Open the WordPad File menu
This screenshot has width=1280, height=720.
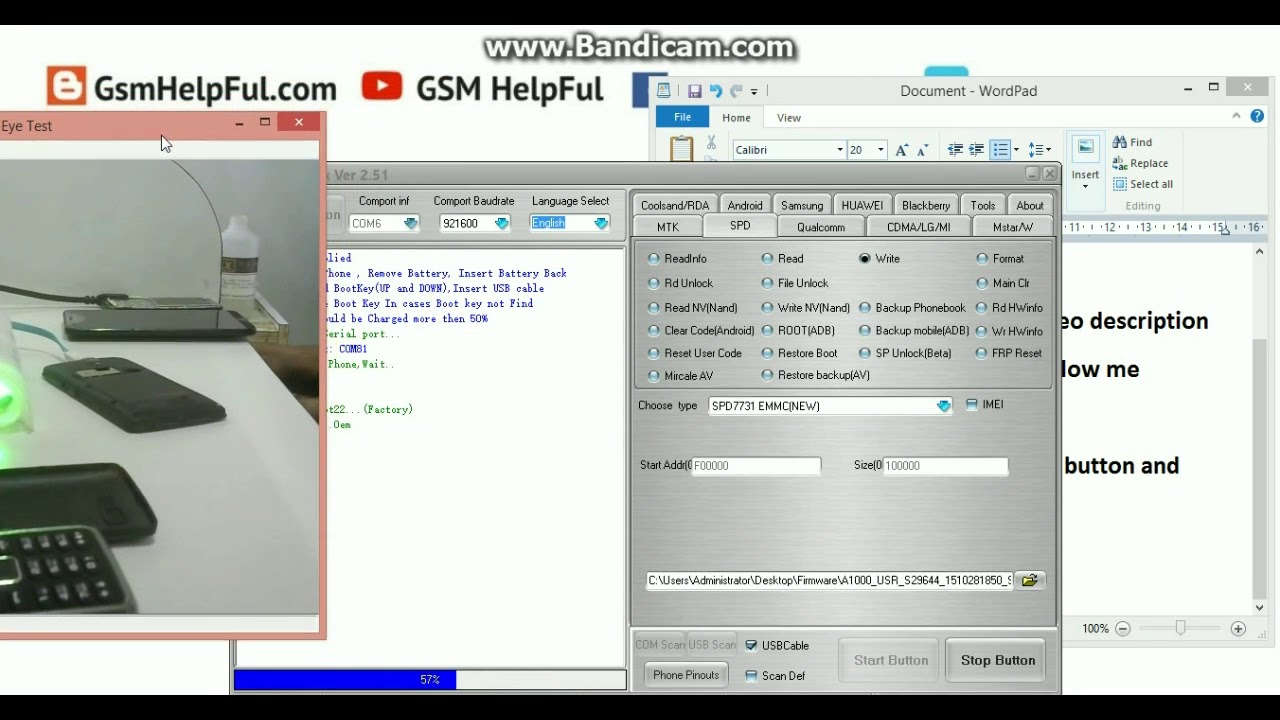(x=682, y=117)
